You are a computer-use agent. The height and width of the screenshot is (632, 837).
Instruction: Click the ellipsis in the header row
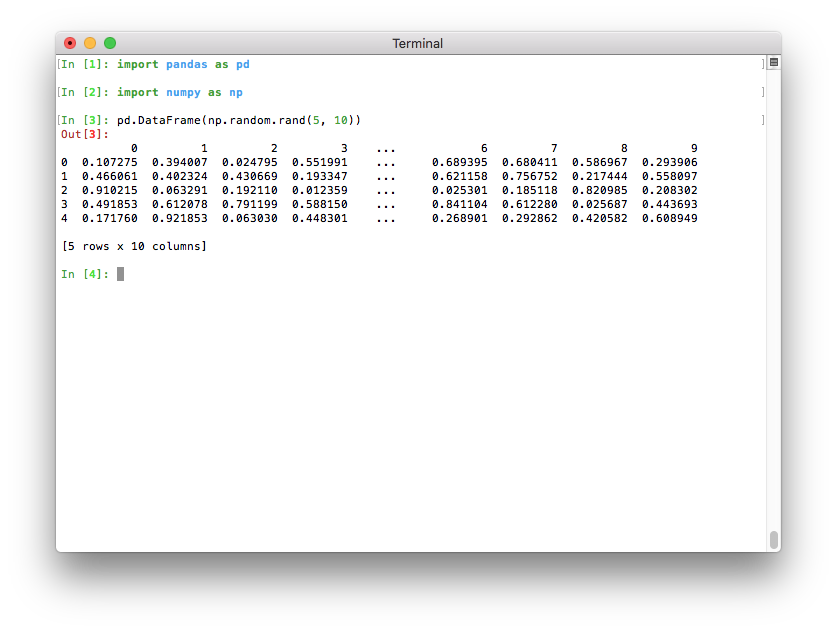pos(386,148)
